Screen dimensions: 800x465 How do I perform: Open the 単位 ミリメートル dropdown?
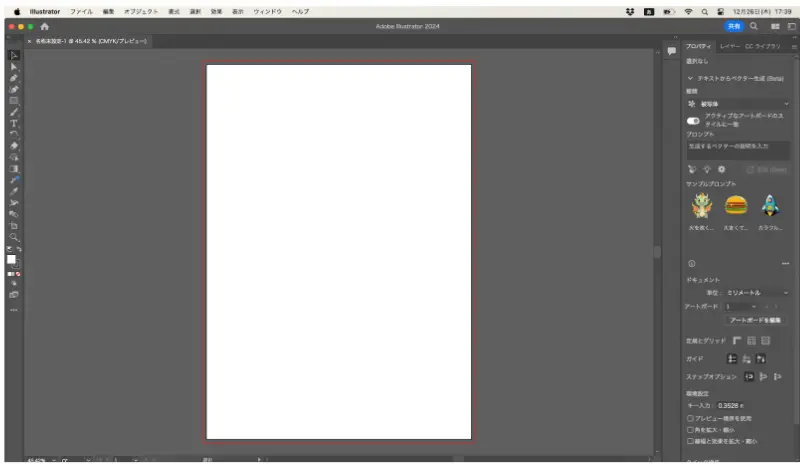(757, 293)
